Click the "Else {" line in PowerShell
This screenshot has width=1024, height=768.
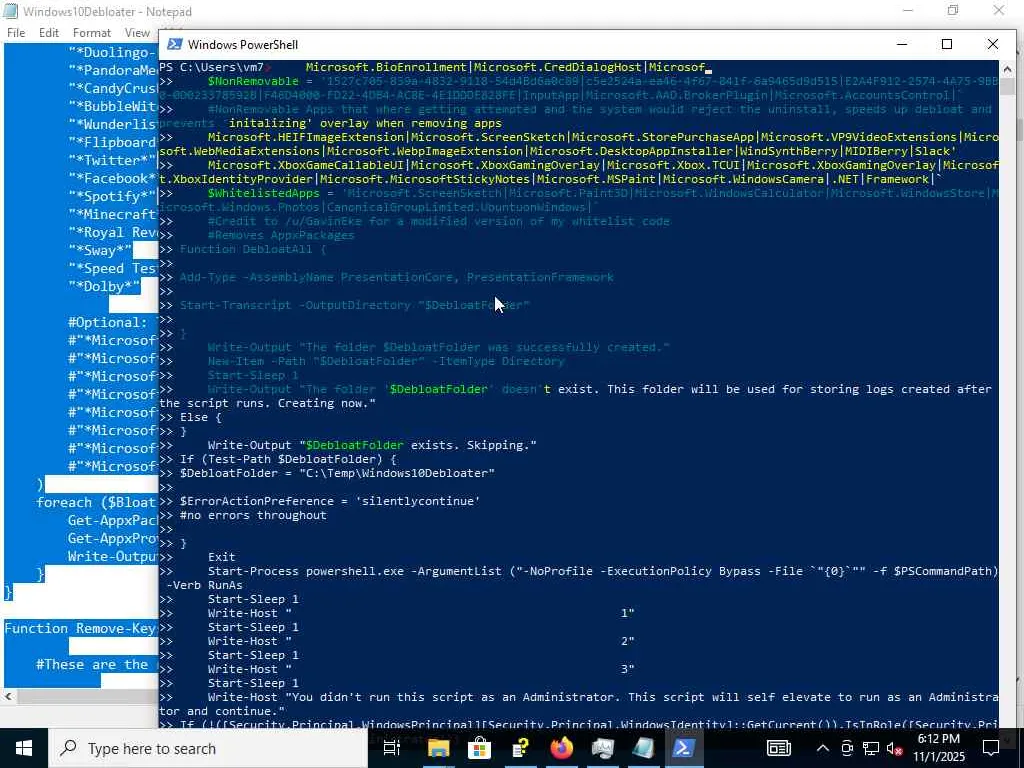[x=200, y=417]
